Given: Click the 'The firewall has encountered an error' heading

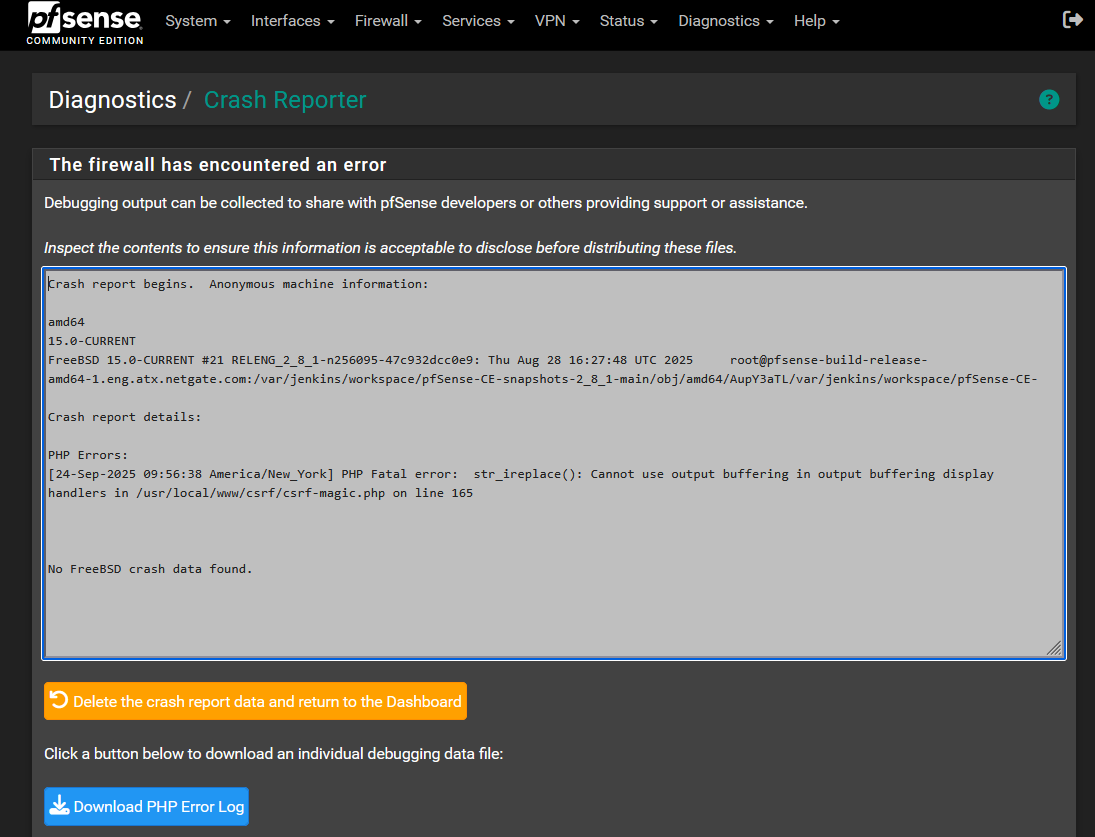Looking at the screenshot, I should (x=218, y=165).
